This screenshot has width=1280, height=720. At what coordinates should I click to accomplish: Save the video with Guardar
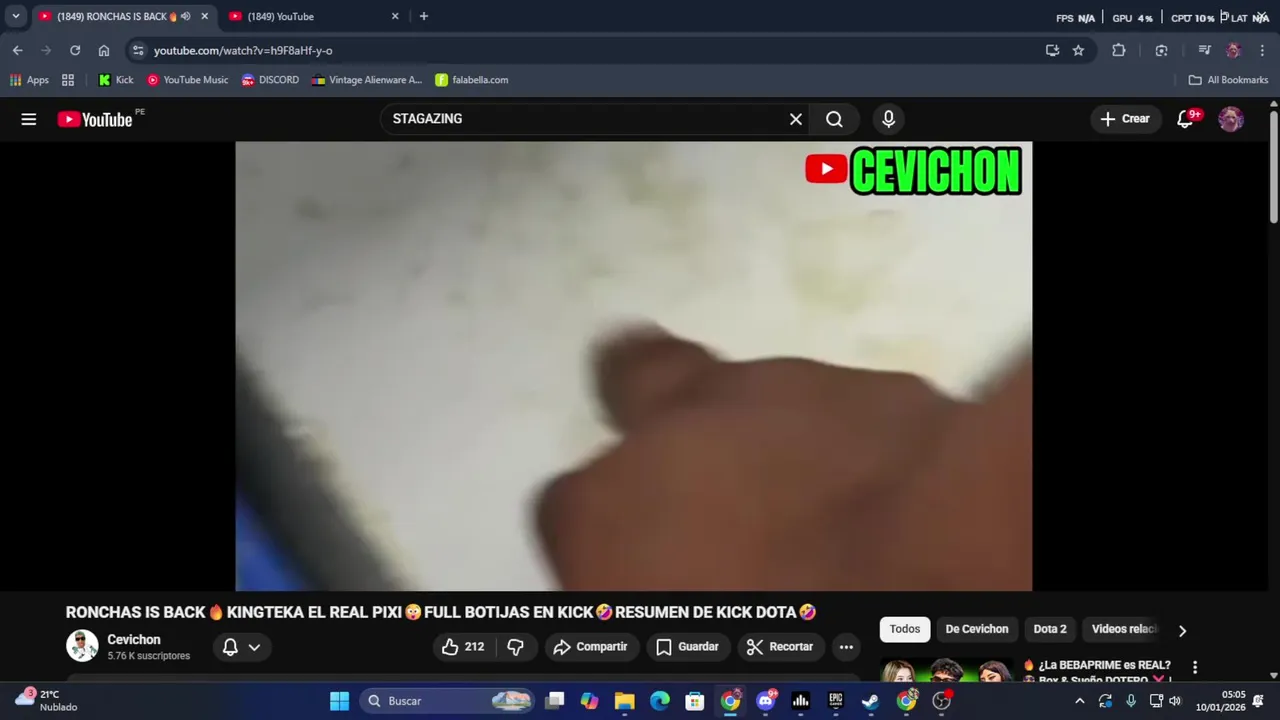[688, 647]
